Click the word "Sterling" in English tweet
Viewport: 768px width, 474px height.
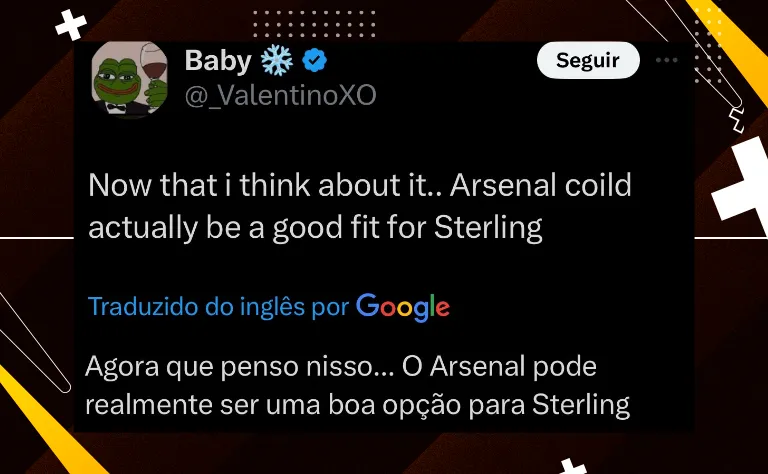pyautogui.click(x=488, y=227)
